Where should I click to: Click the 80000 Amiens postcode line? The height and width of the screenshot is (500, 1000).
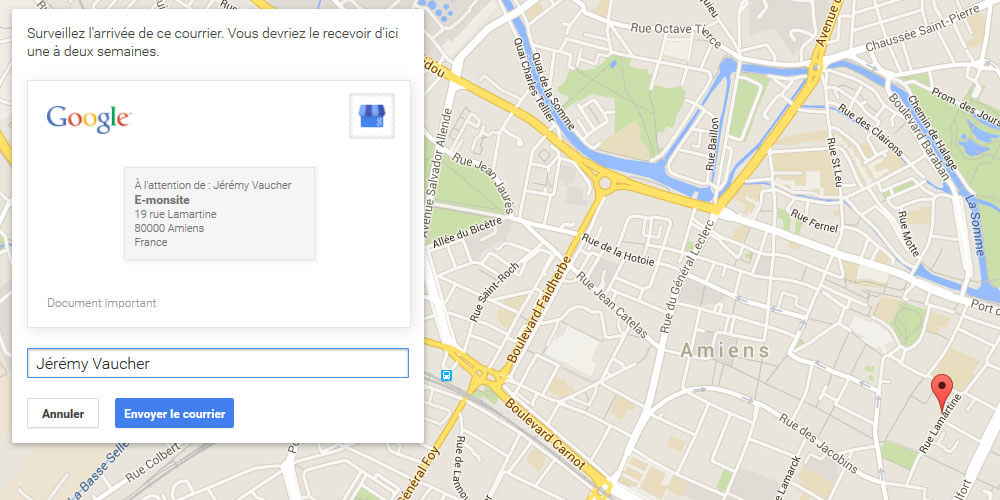coord(169,228)
